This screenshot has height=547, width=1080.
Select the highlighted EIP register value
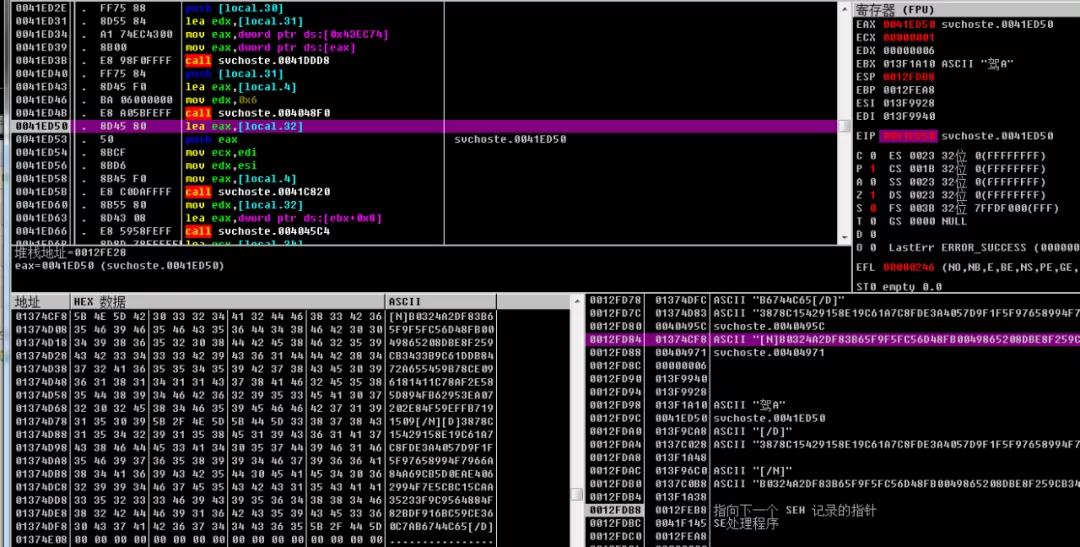click(908, 136)
